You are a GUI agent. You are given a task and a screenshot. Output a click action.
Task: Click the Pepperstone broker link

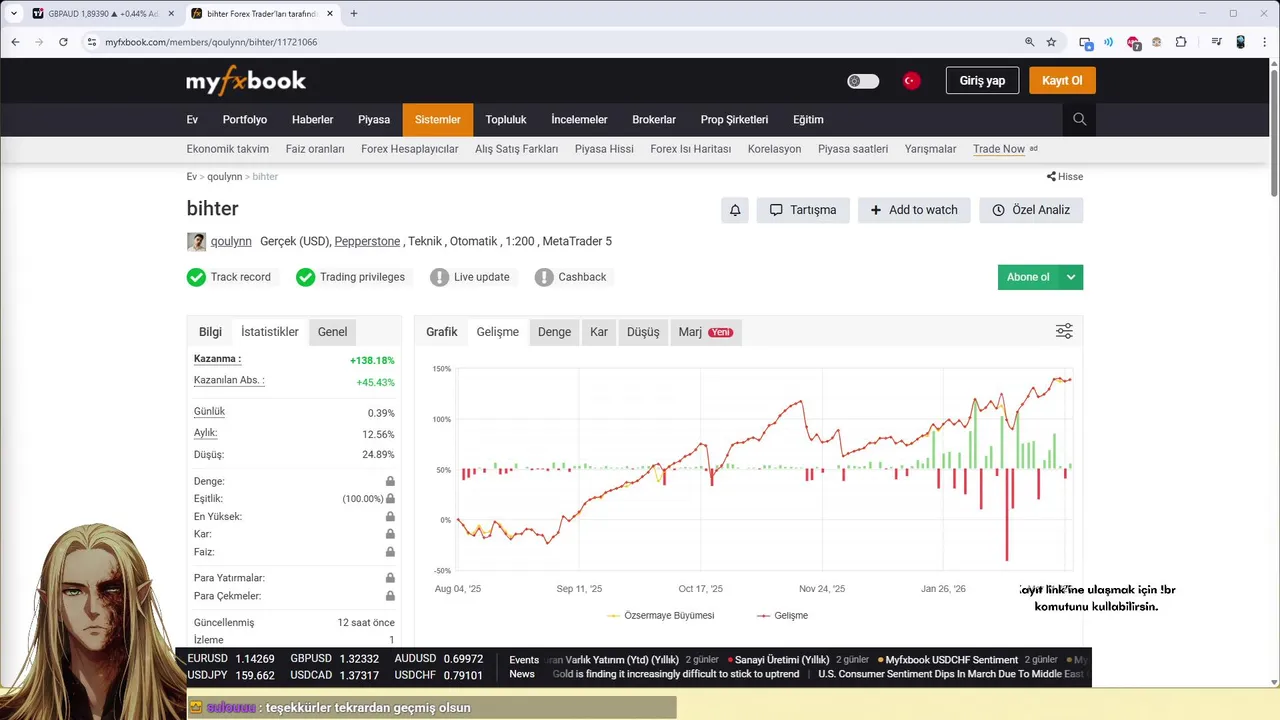[367, 241]
